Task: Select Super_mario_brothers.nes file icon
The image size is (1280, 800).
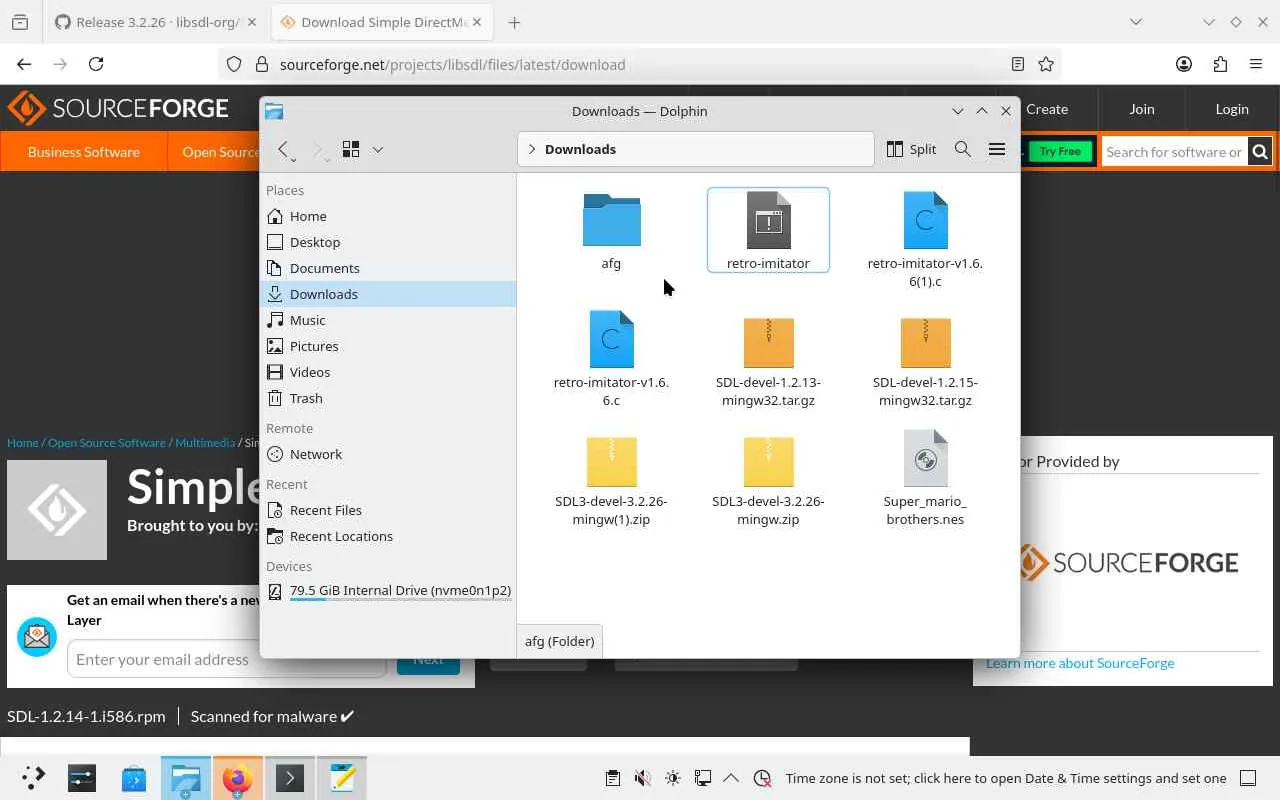Action: [x=925, y=458]
